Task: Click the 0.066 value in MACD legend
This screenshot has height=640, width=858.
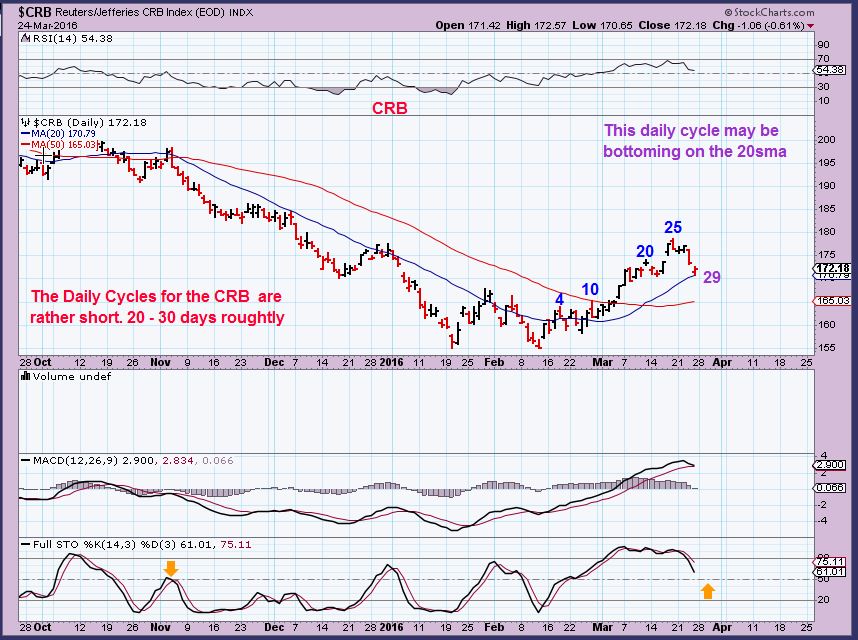Action: (218, 461)
